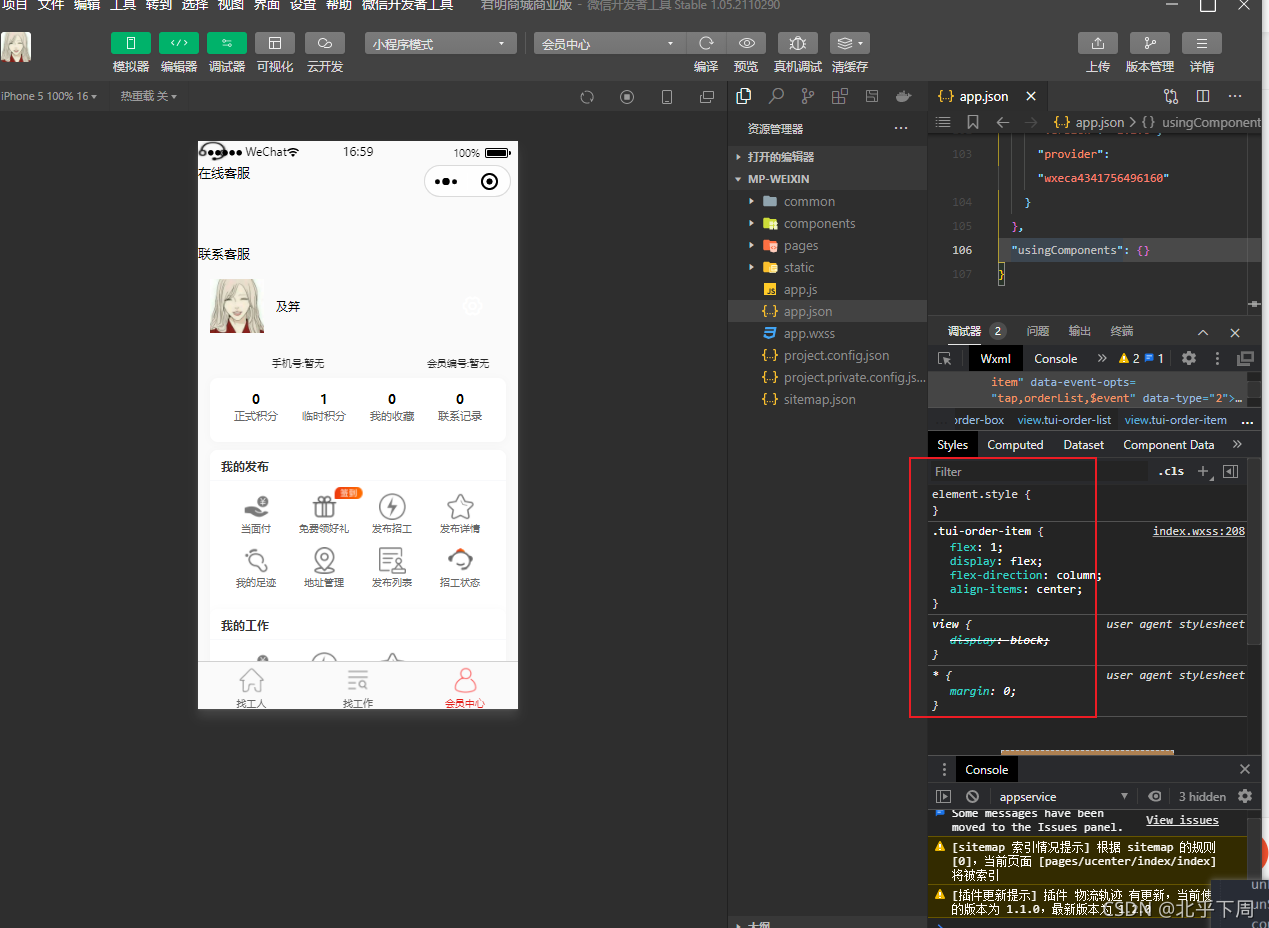This screenshot has width=1269, height=928.
Task: Start 真机调试 real device debugging
Action: click(798, 43)
